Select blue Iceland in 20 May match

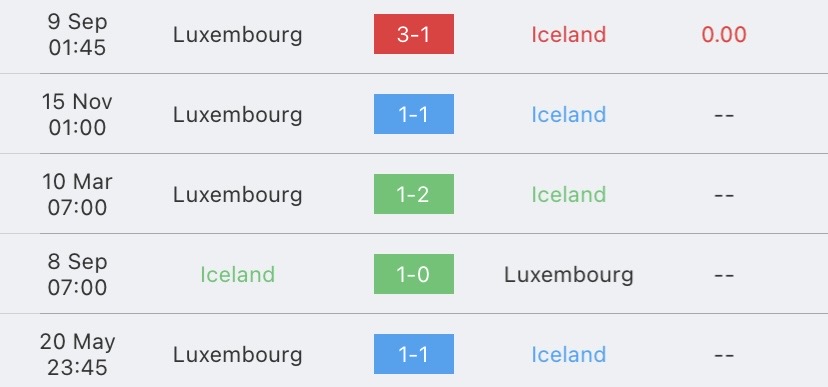[x=568, y=354]
